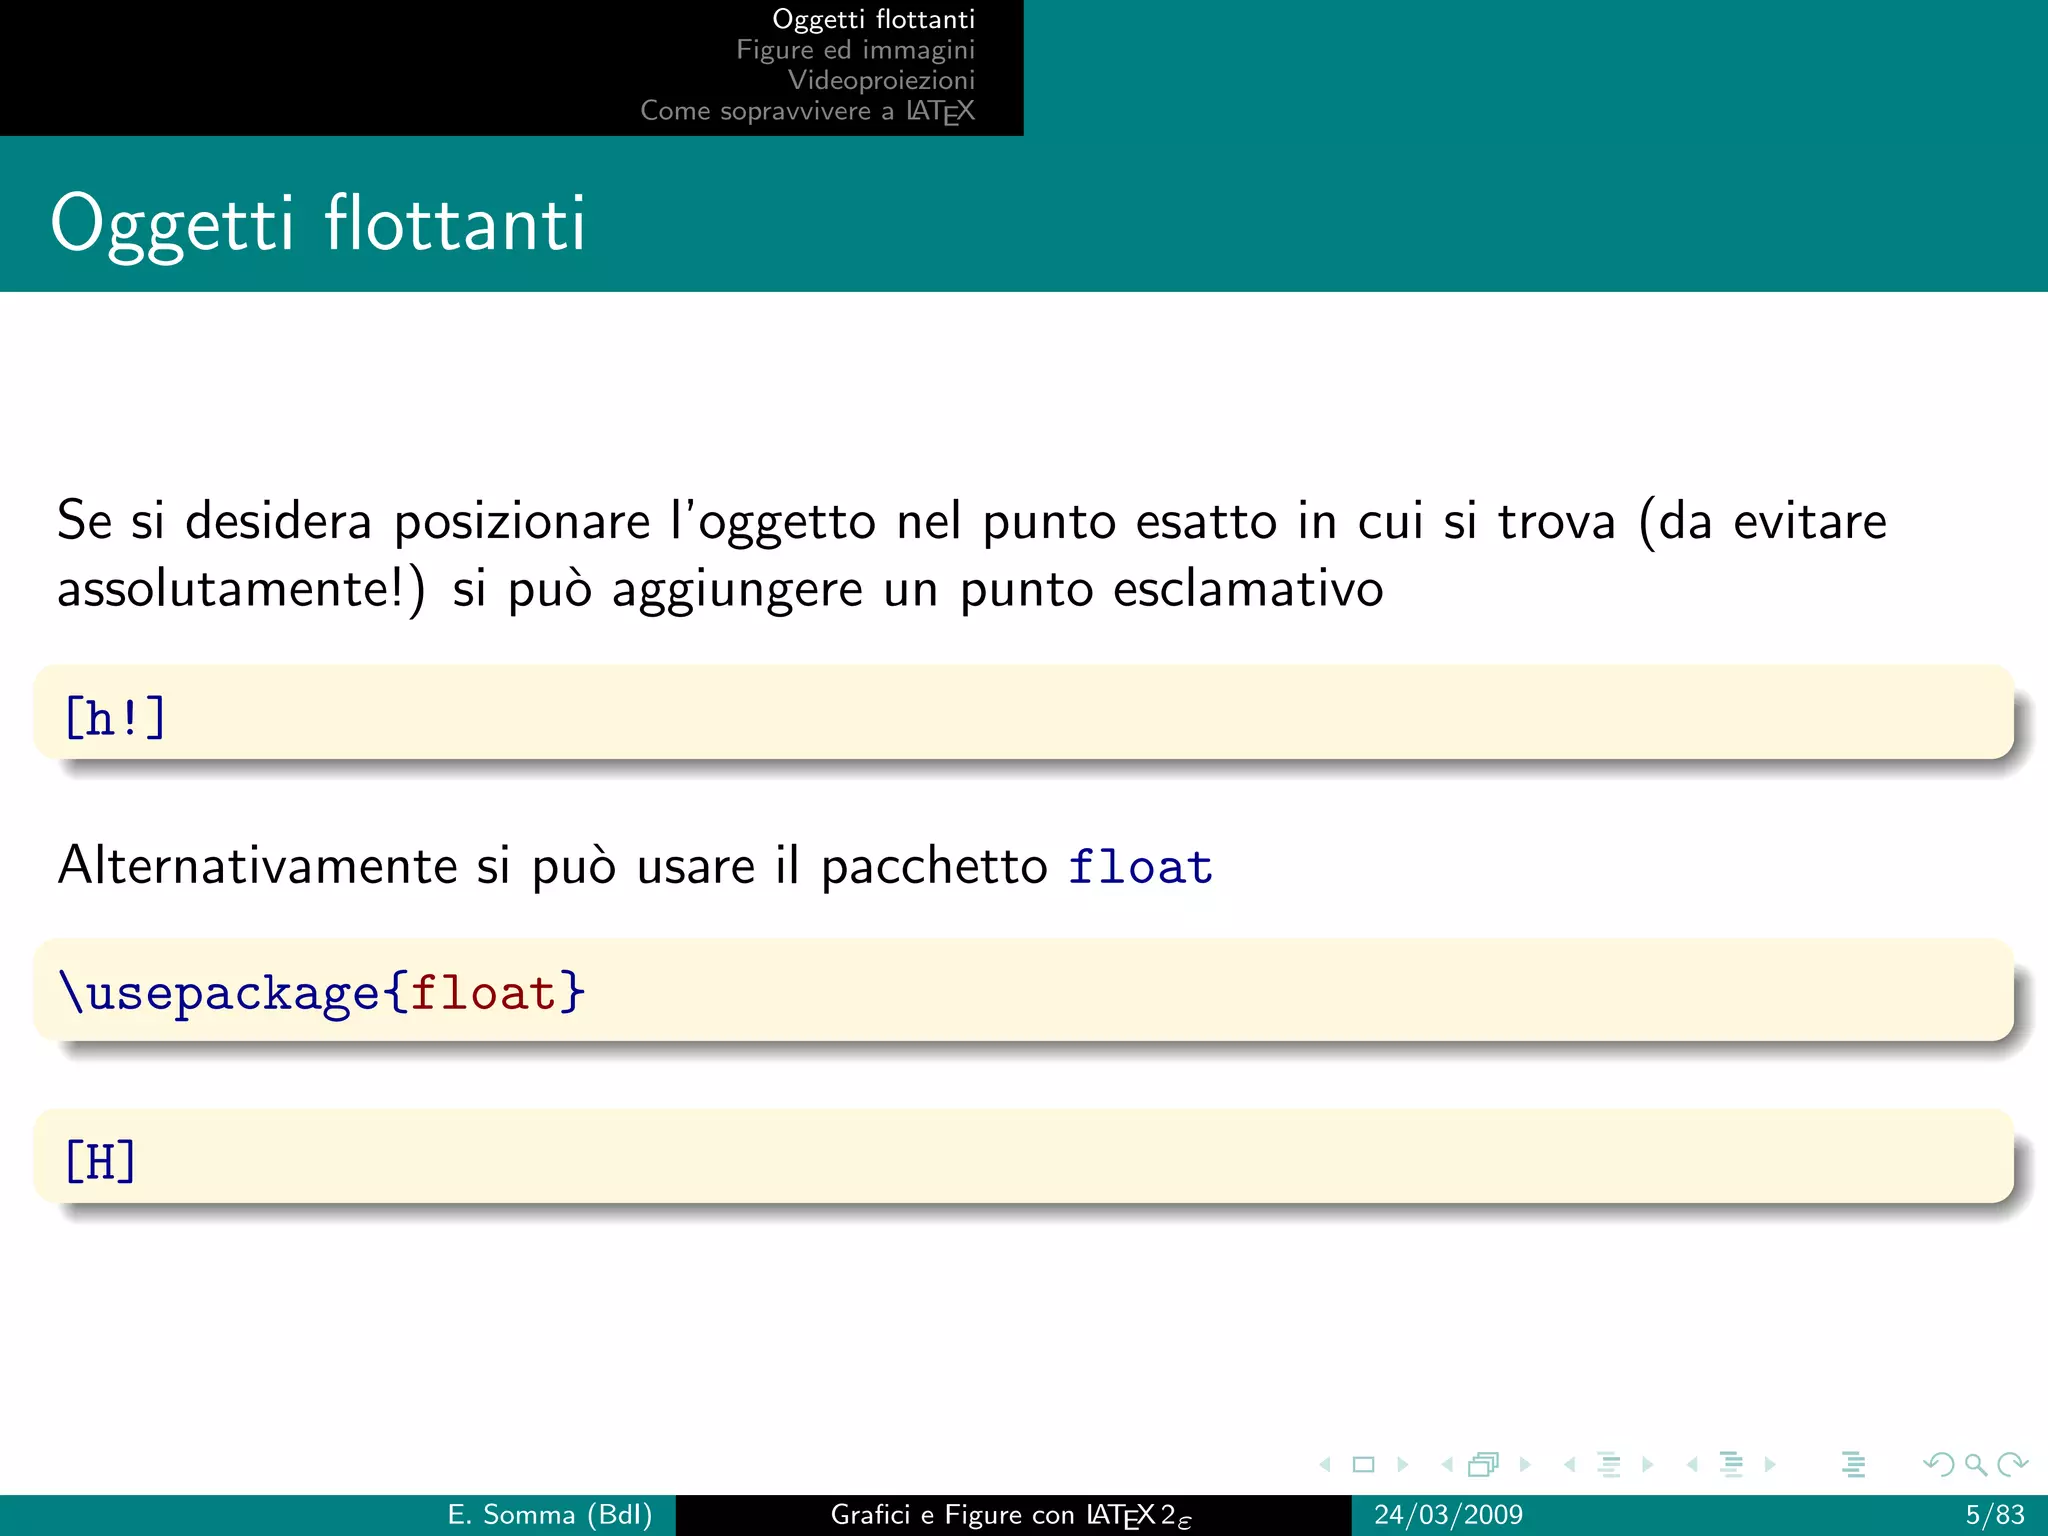The height and width of the screenshot is (1536, 2048).
Task: Open the 'Oggetti flottanti' section link in header
Action: click(x=873, y=19)
